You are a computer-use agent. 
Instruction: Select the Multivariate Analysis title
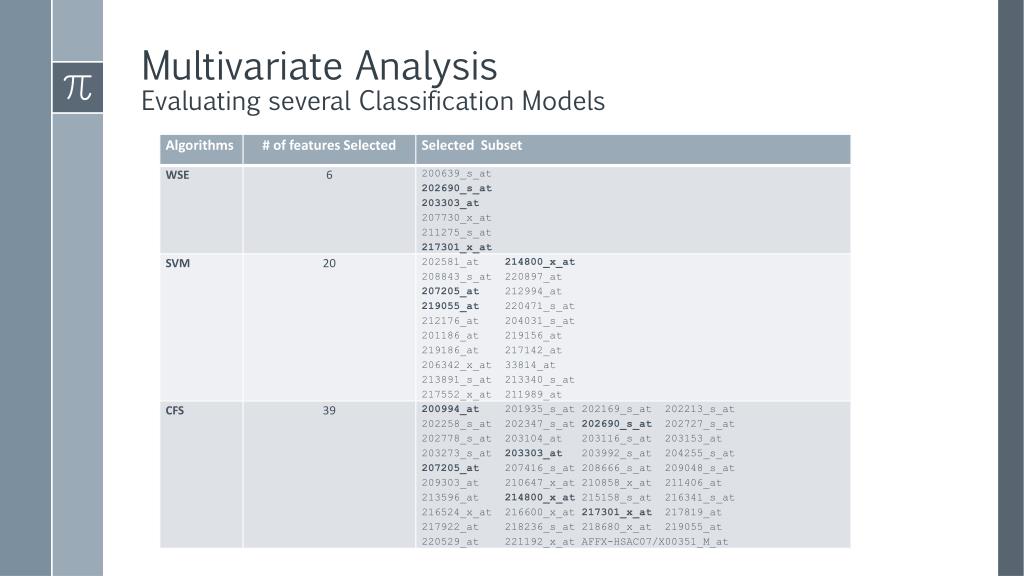(319, 66)
